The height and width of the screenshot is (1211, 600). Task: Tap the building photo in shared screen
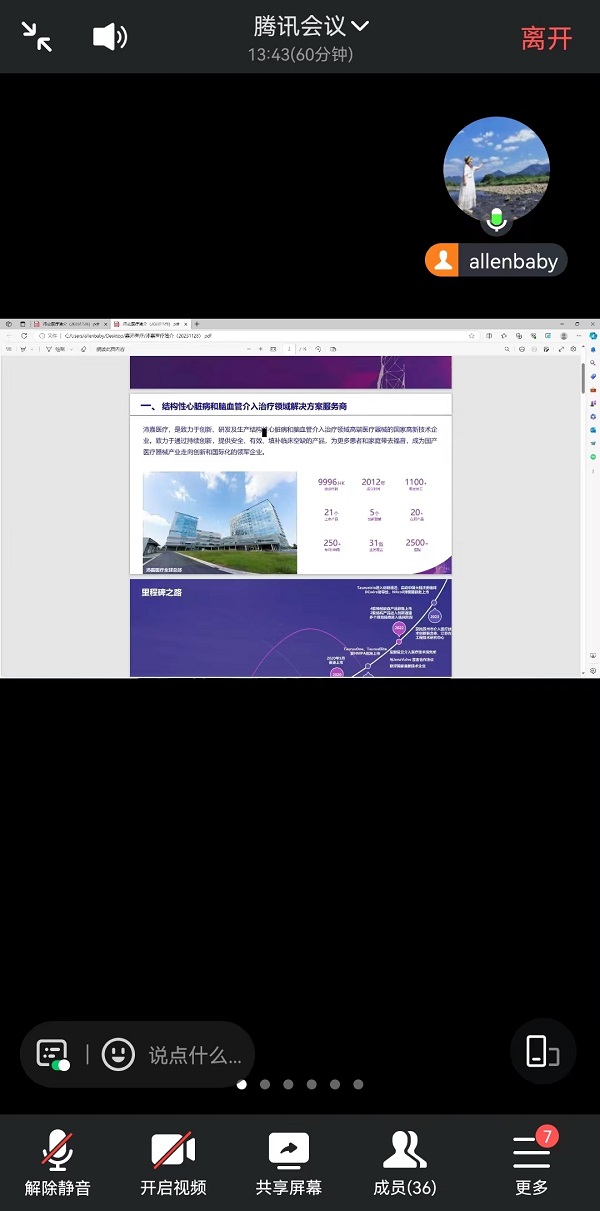click(220, 522)
